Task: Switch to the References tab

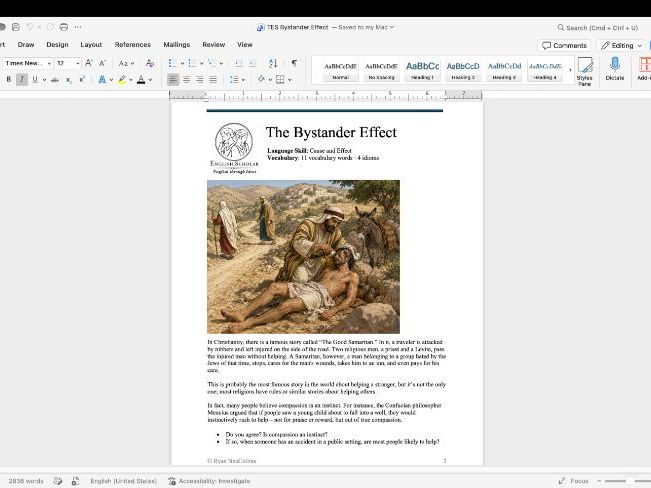Action: pos(132,44)
